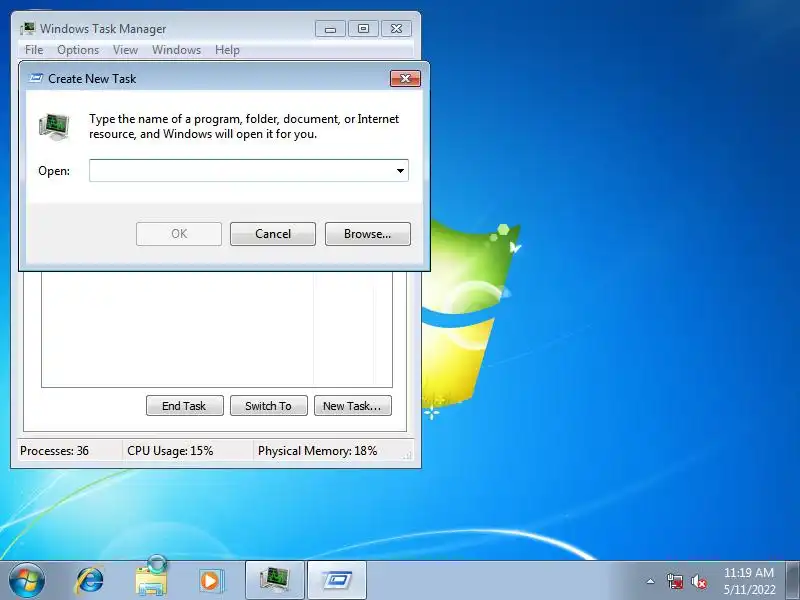800x600 pixels.
Task: Open the Start menu orb
Action: tap(27, 580)
